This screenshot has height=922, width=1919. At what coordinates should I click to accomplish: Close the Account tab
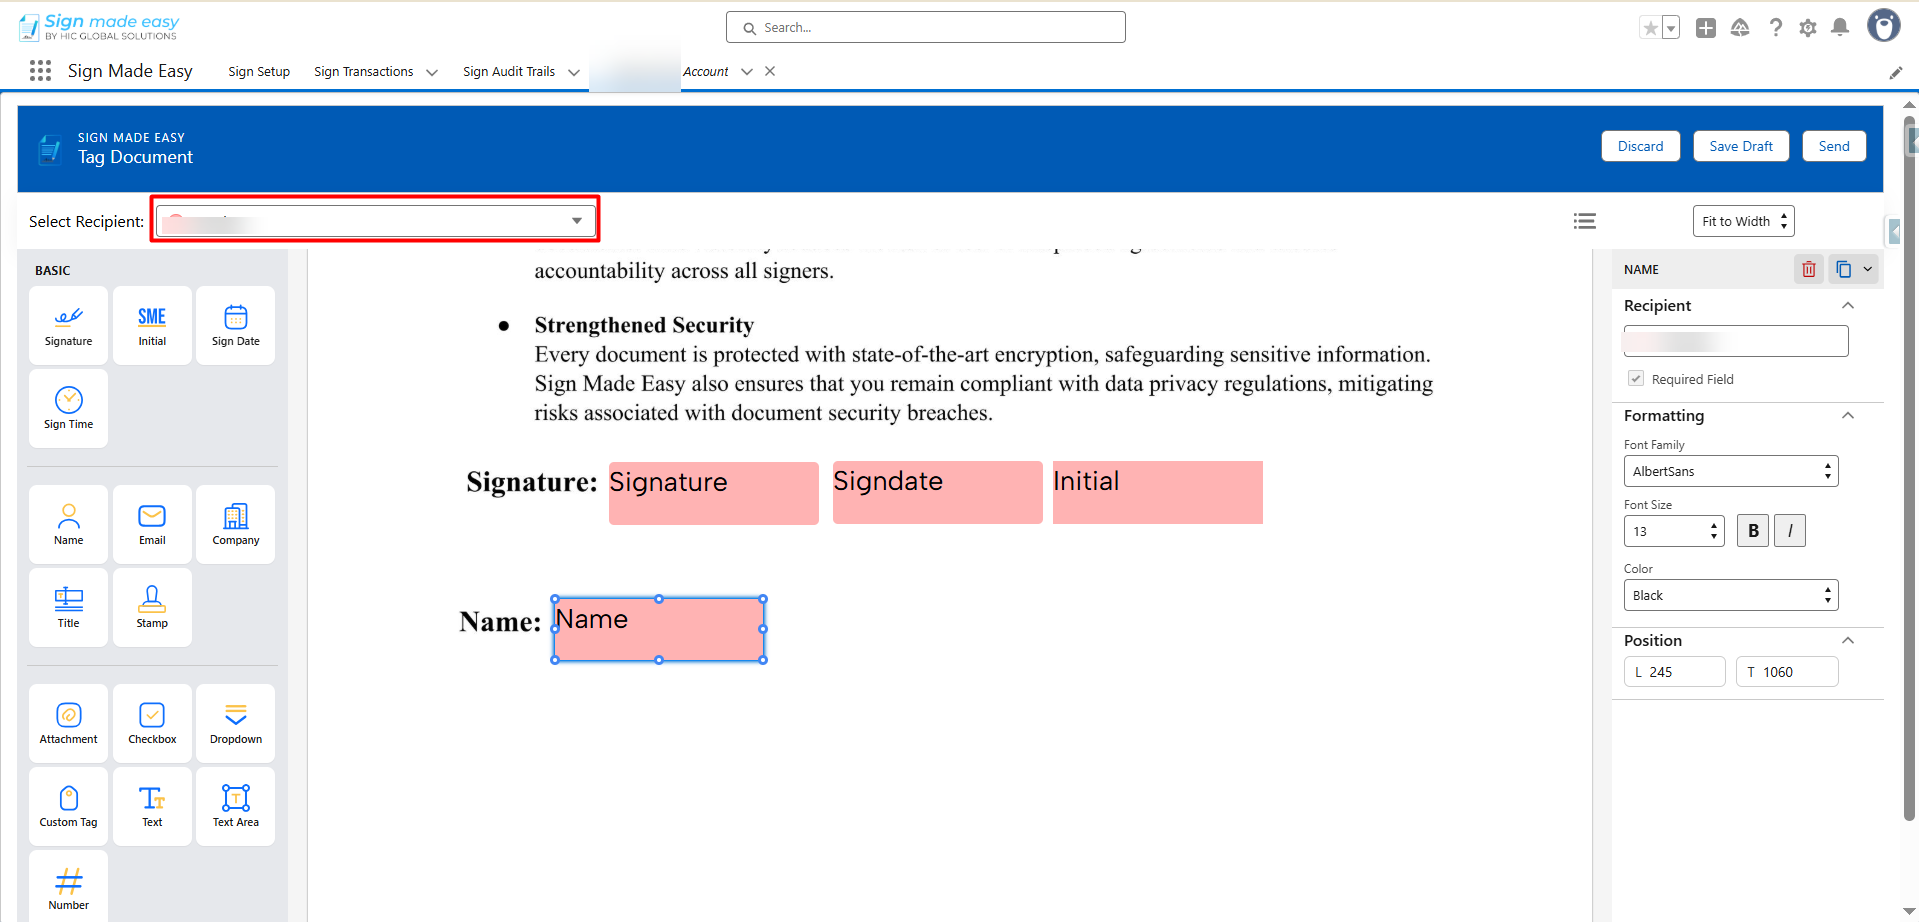[x=770, y=71]
